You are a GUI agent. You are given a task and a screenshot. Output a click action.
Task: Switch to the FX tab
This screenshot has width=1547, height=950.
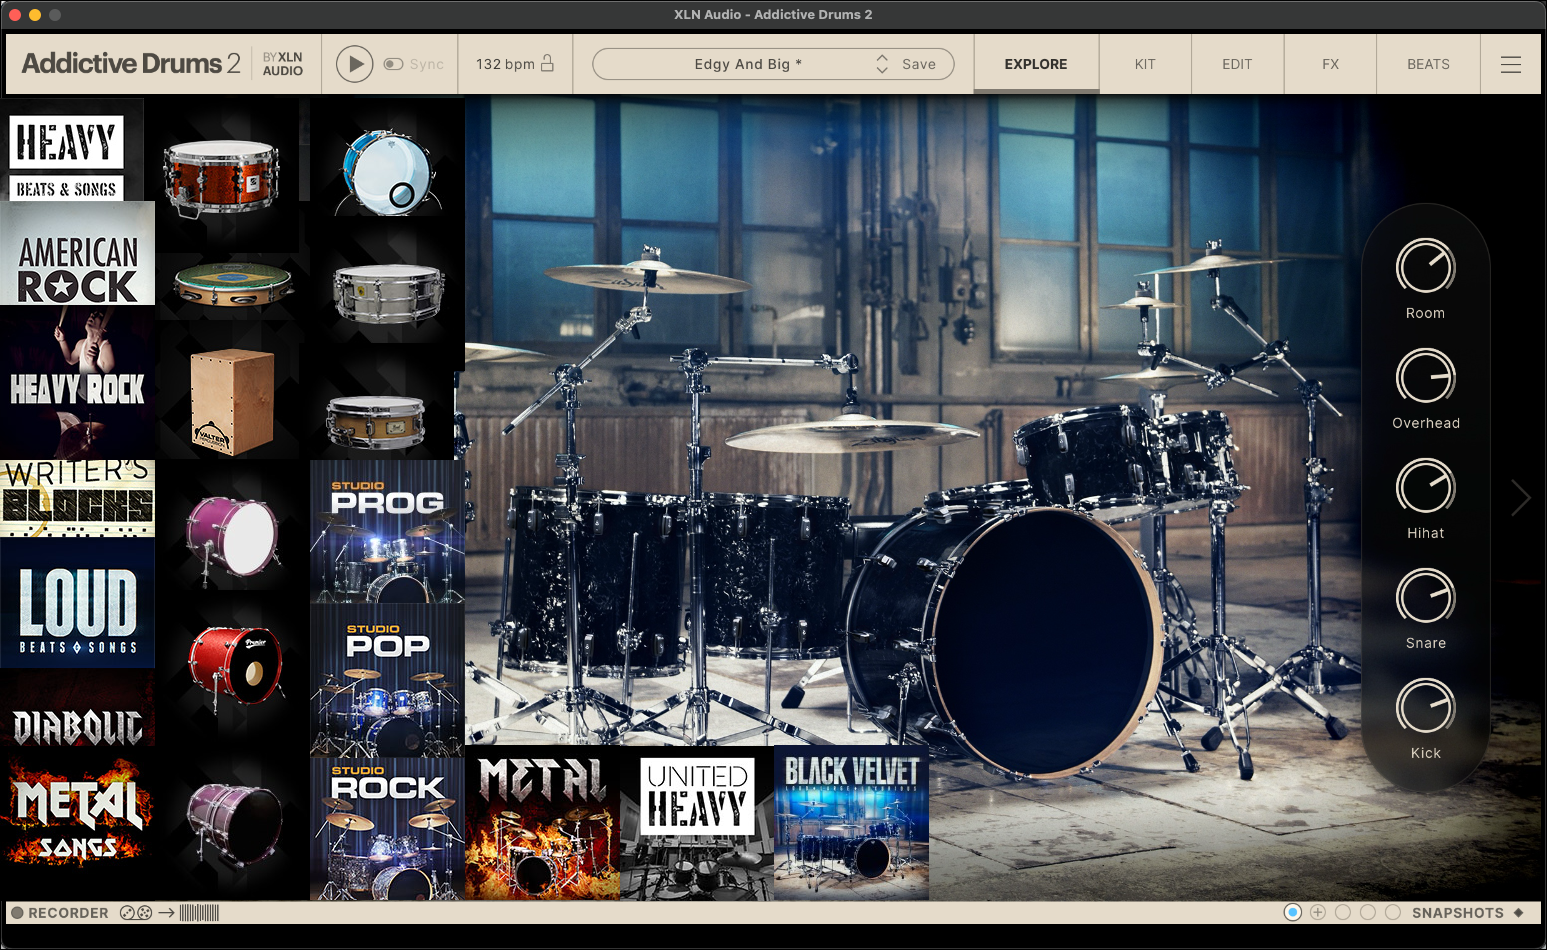[1330, 64]
